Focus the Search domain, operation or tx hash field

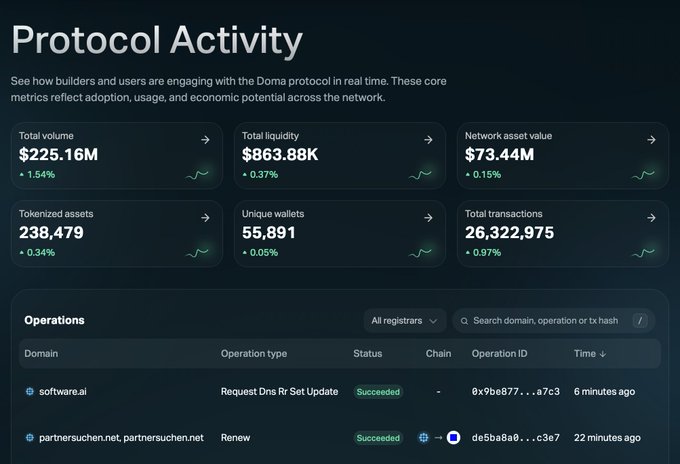(x=553, y=320)
